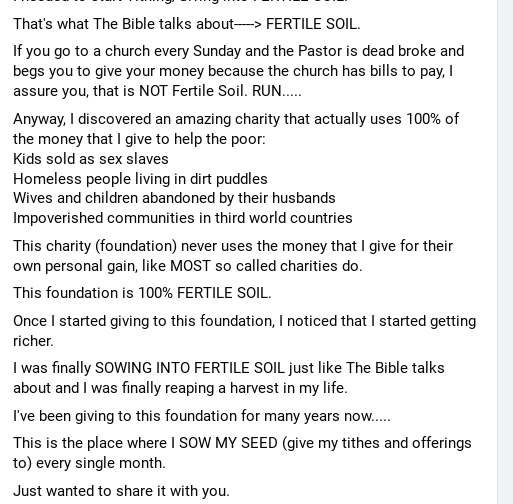This screenshot has width=513, height=504.
Task: Click the line 'Kids sold as sex slaves'
Action: click(x=91, y=159)
